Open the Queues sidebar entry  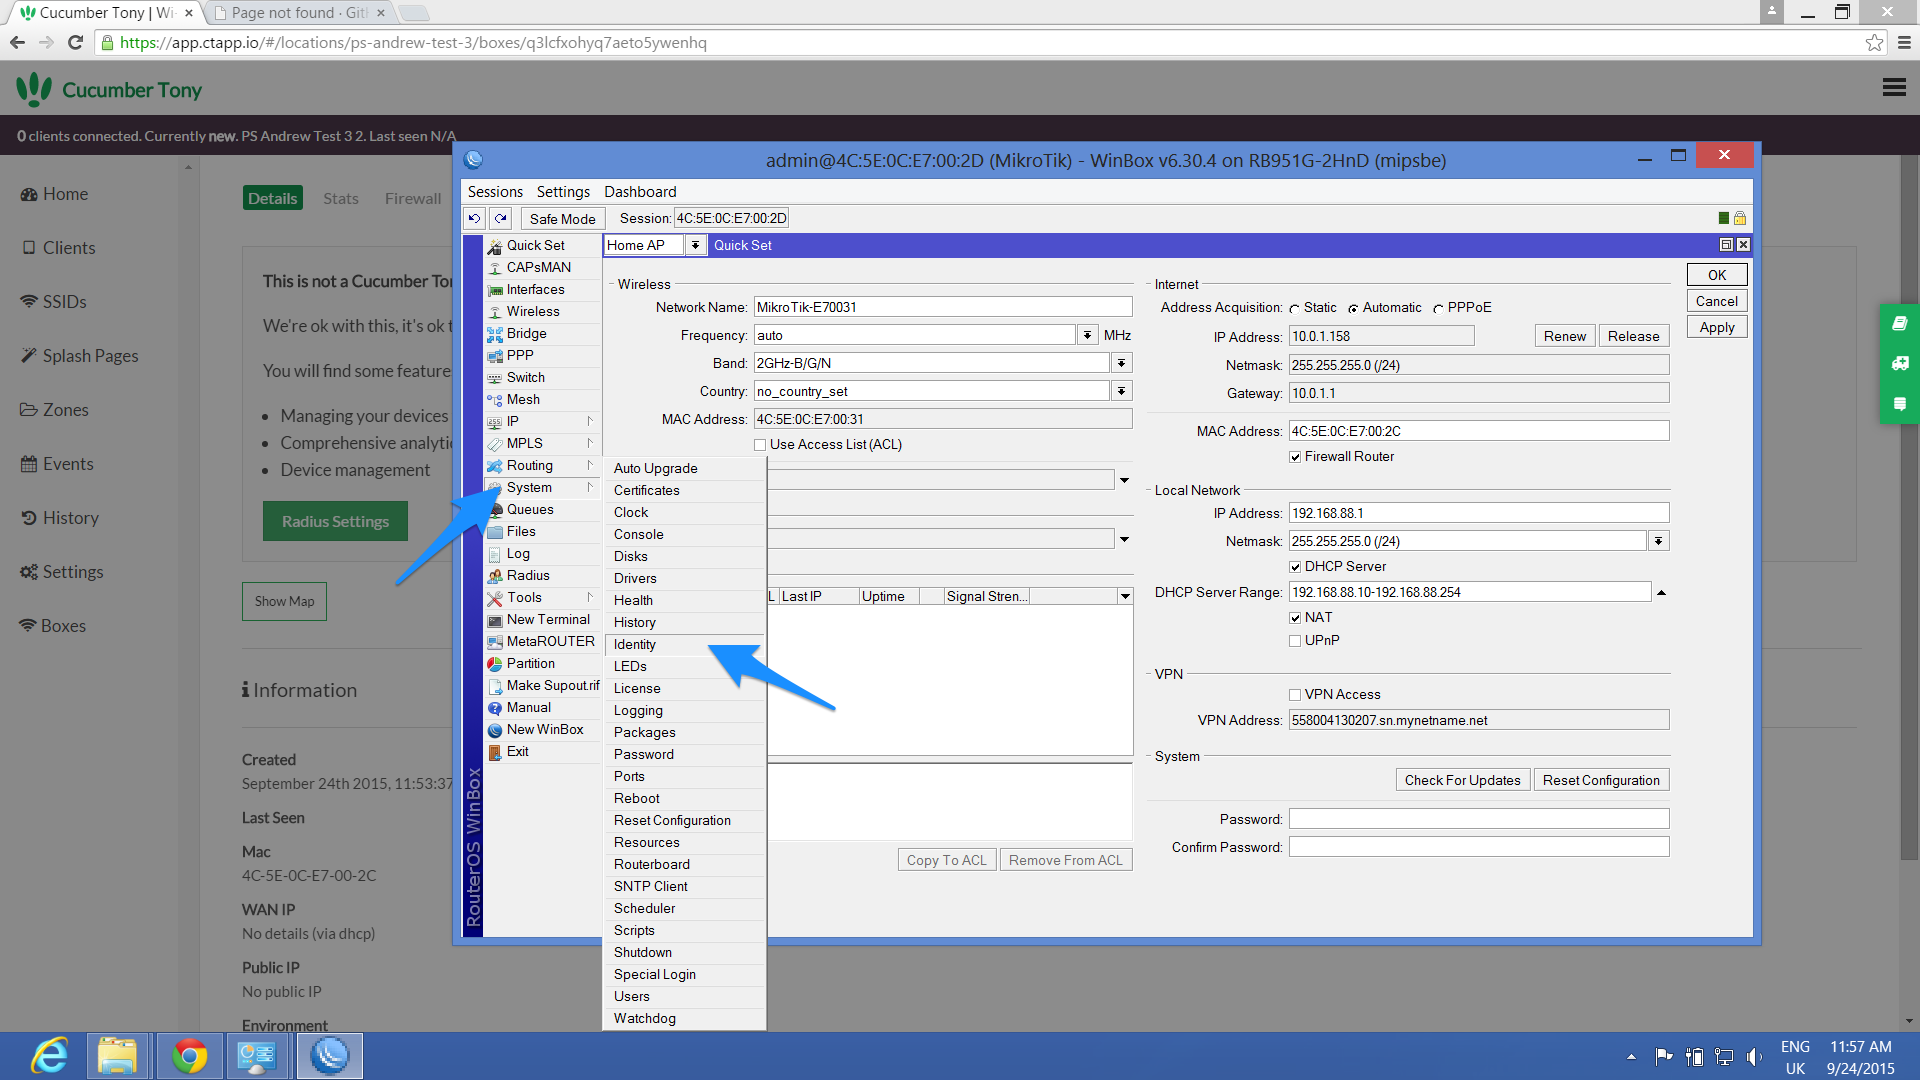pos(530,509)
